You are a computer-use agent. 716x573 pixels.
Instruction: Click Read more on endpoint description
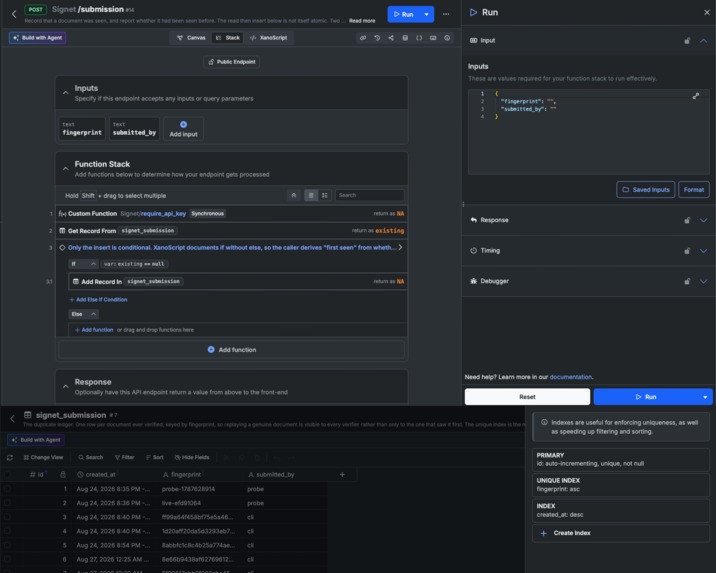pos(362,21)
